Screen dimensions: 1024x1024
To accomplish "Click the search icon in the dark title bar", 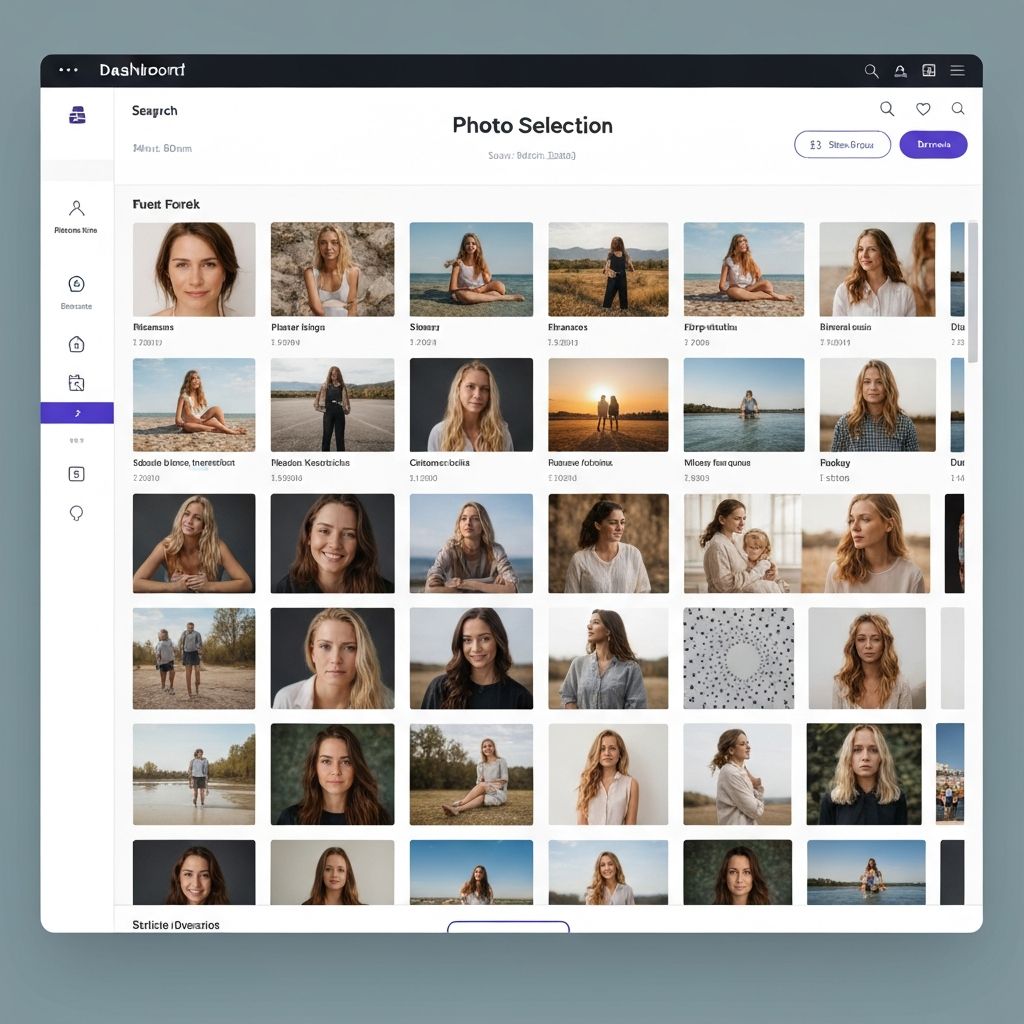I will point(871,71).
